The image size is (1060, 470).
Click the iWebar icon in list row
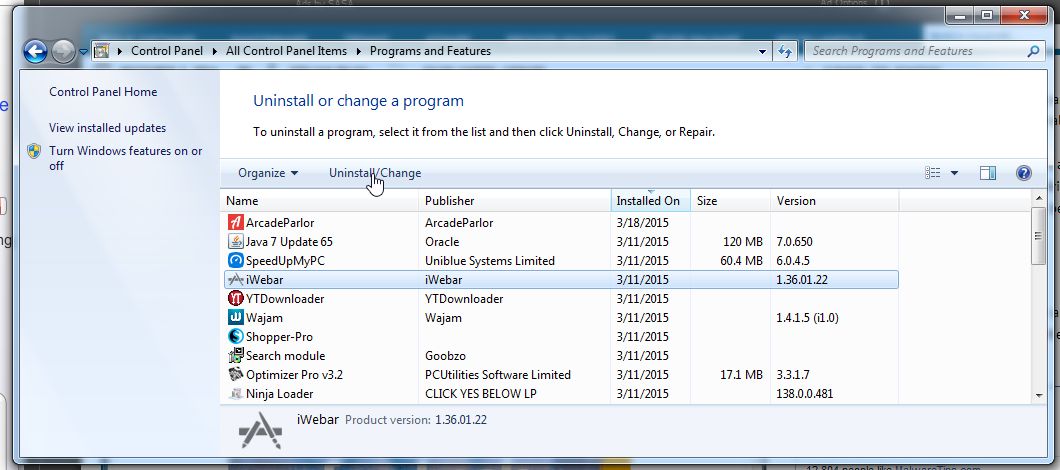[x=235, y=279]
